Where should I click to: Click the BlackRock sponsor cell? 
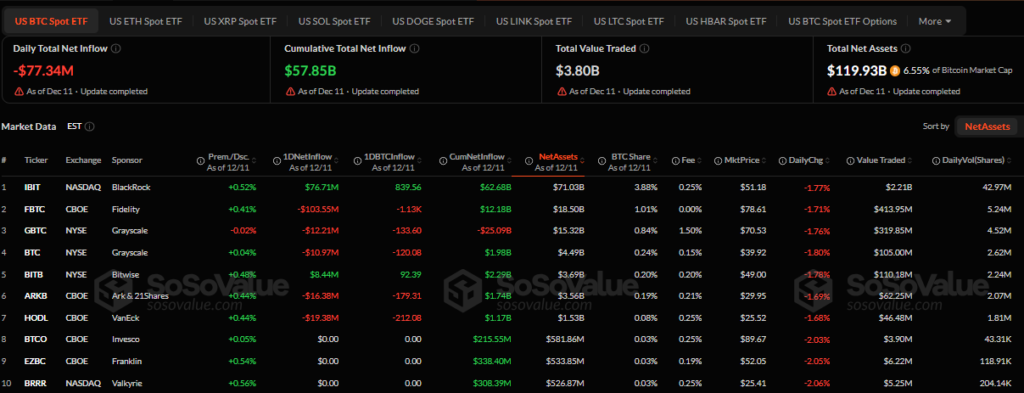pyautogui.click(x=131, y=187)
